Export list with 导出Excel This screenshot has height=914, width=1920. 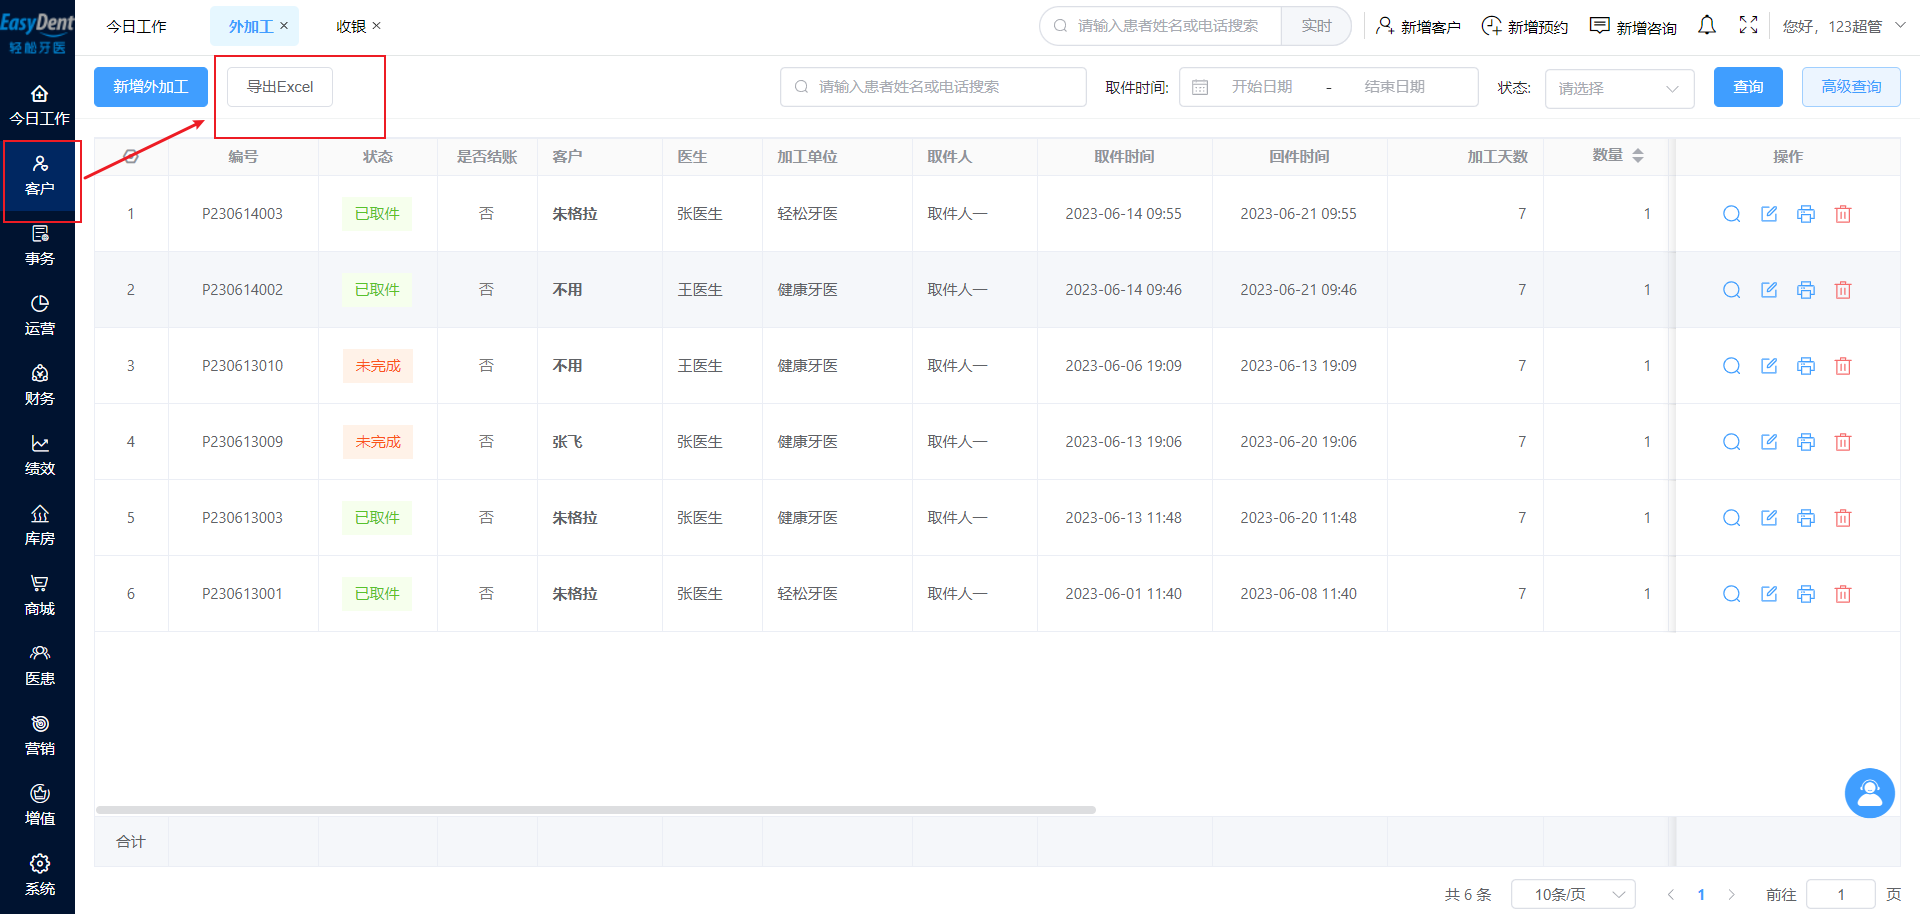tap(280, 87)
